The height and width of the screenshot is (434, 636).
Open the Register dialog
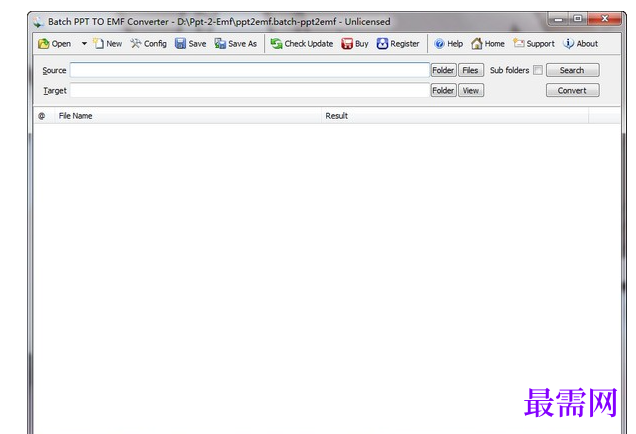pos(398,43)
